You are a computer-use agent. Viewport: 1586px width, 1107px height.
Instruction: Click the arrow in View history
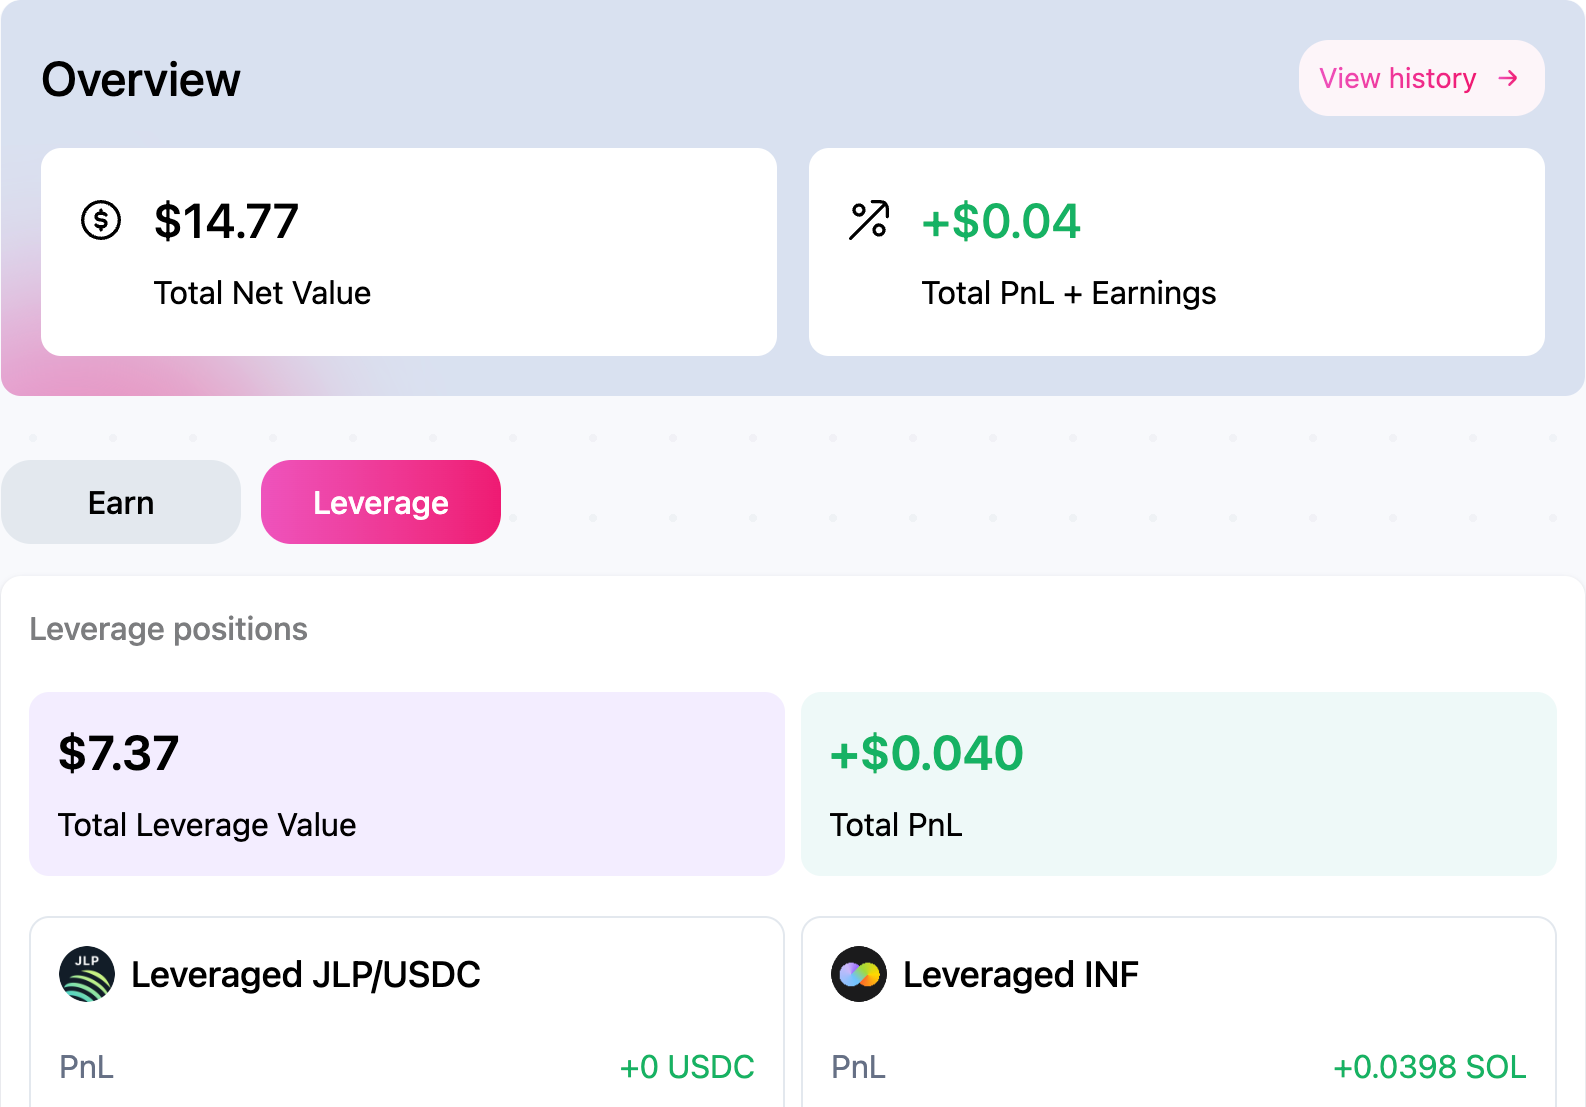[1508, 78]
